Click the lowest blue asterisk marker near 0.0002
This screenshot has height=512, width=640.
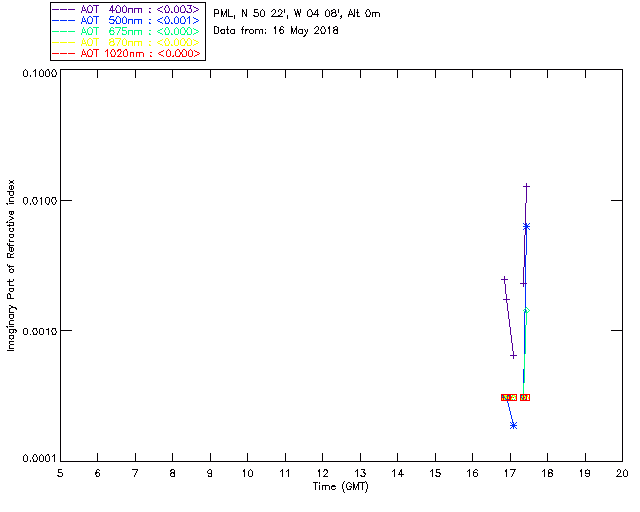pyautogui.click(x=513, y=425)
